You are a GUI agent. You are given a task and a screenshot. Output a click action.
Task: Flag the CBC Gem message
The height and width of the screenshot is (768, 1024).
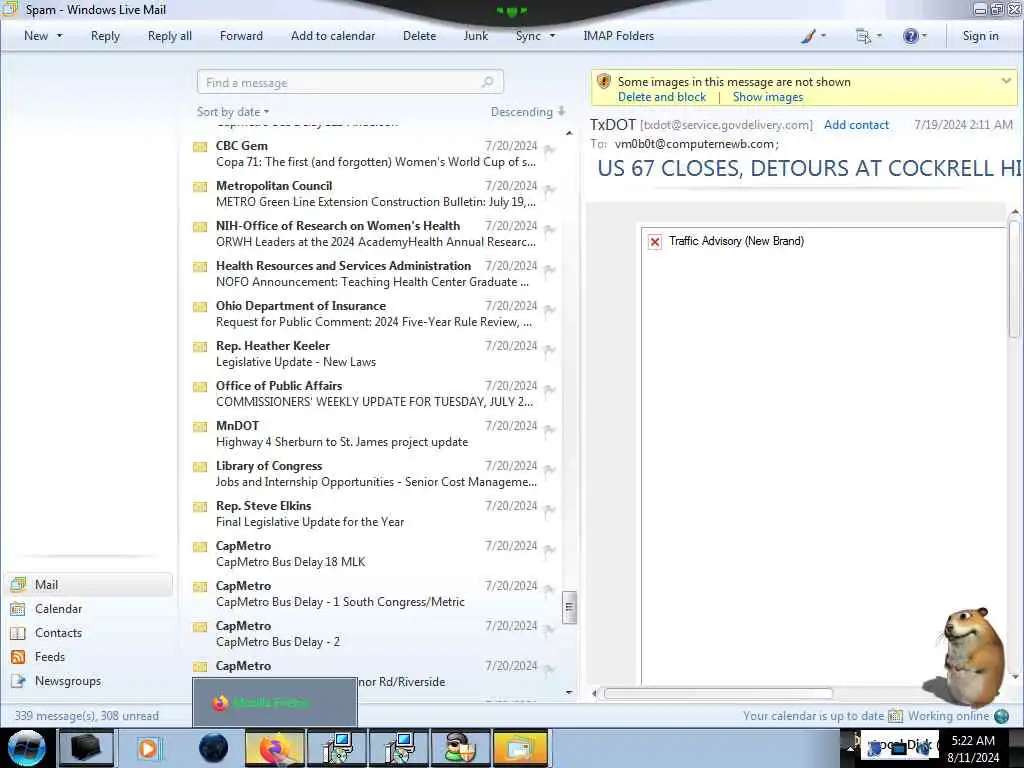coord(549,150)
